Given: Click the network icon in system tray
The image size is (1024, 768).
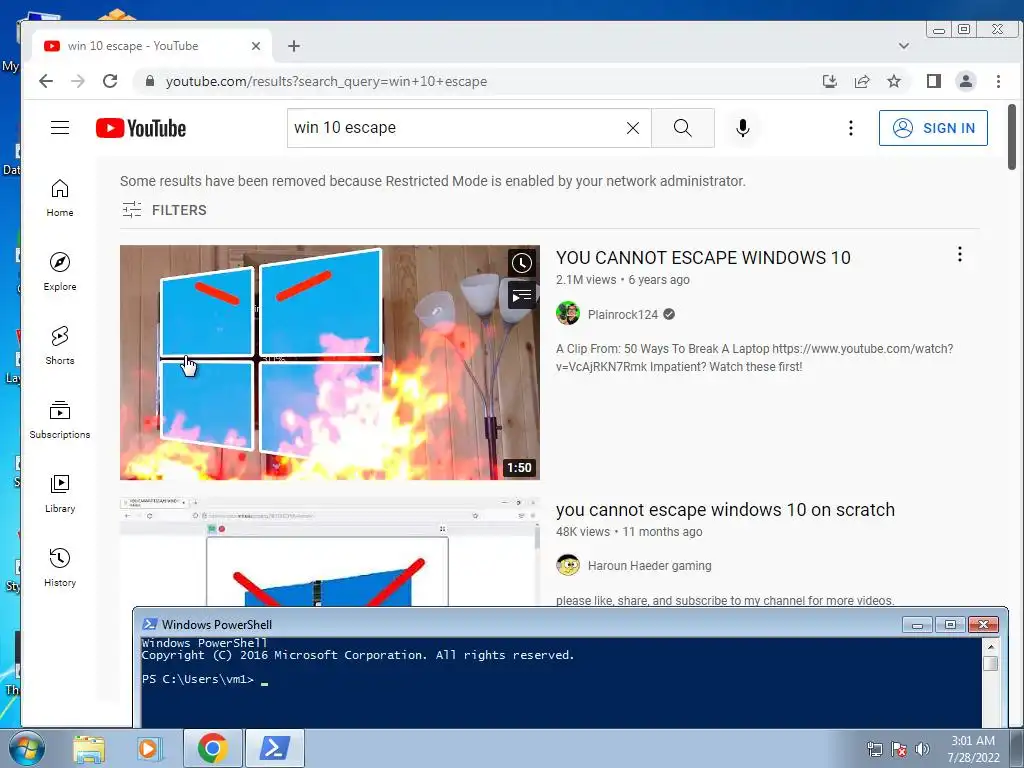Looking at the screenshot, I should point(874,749).
